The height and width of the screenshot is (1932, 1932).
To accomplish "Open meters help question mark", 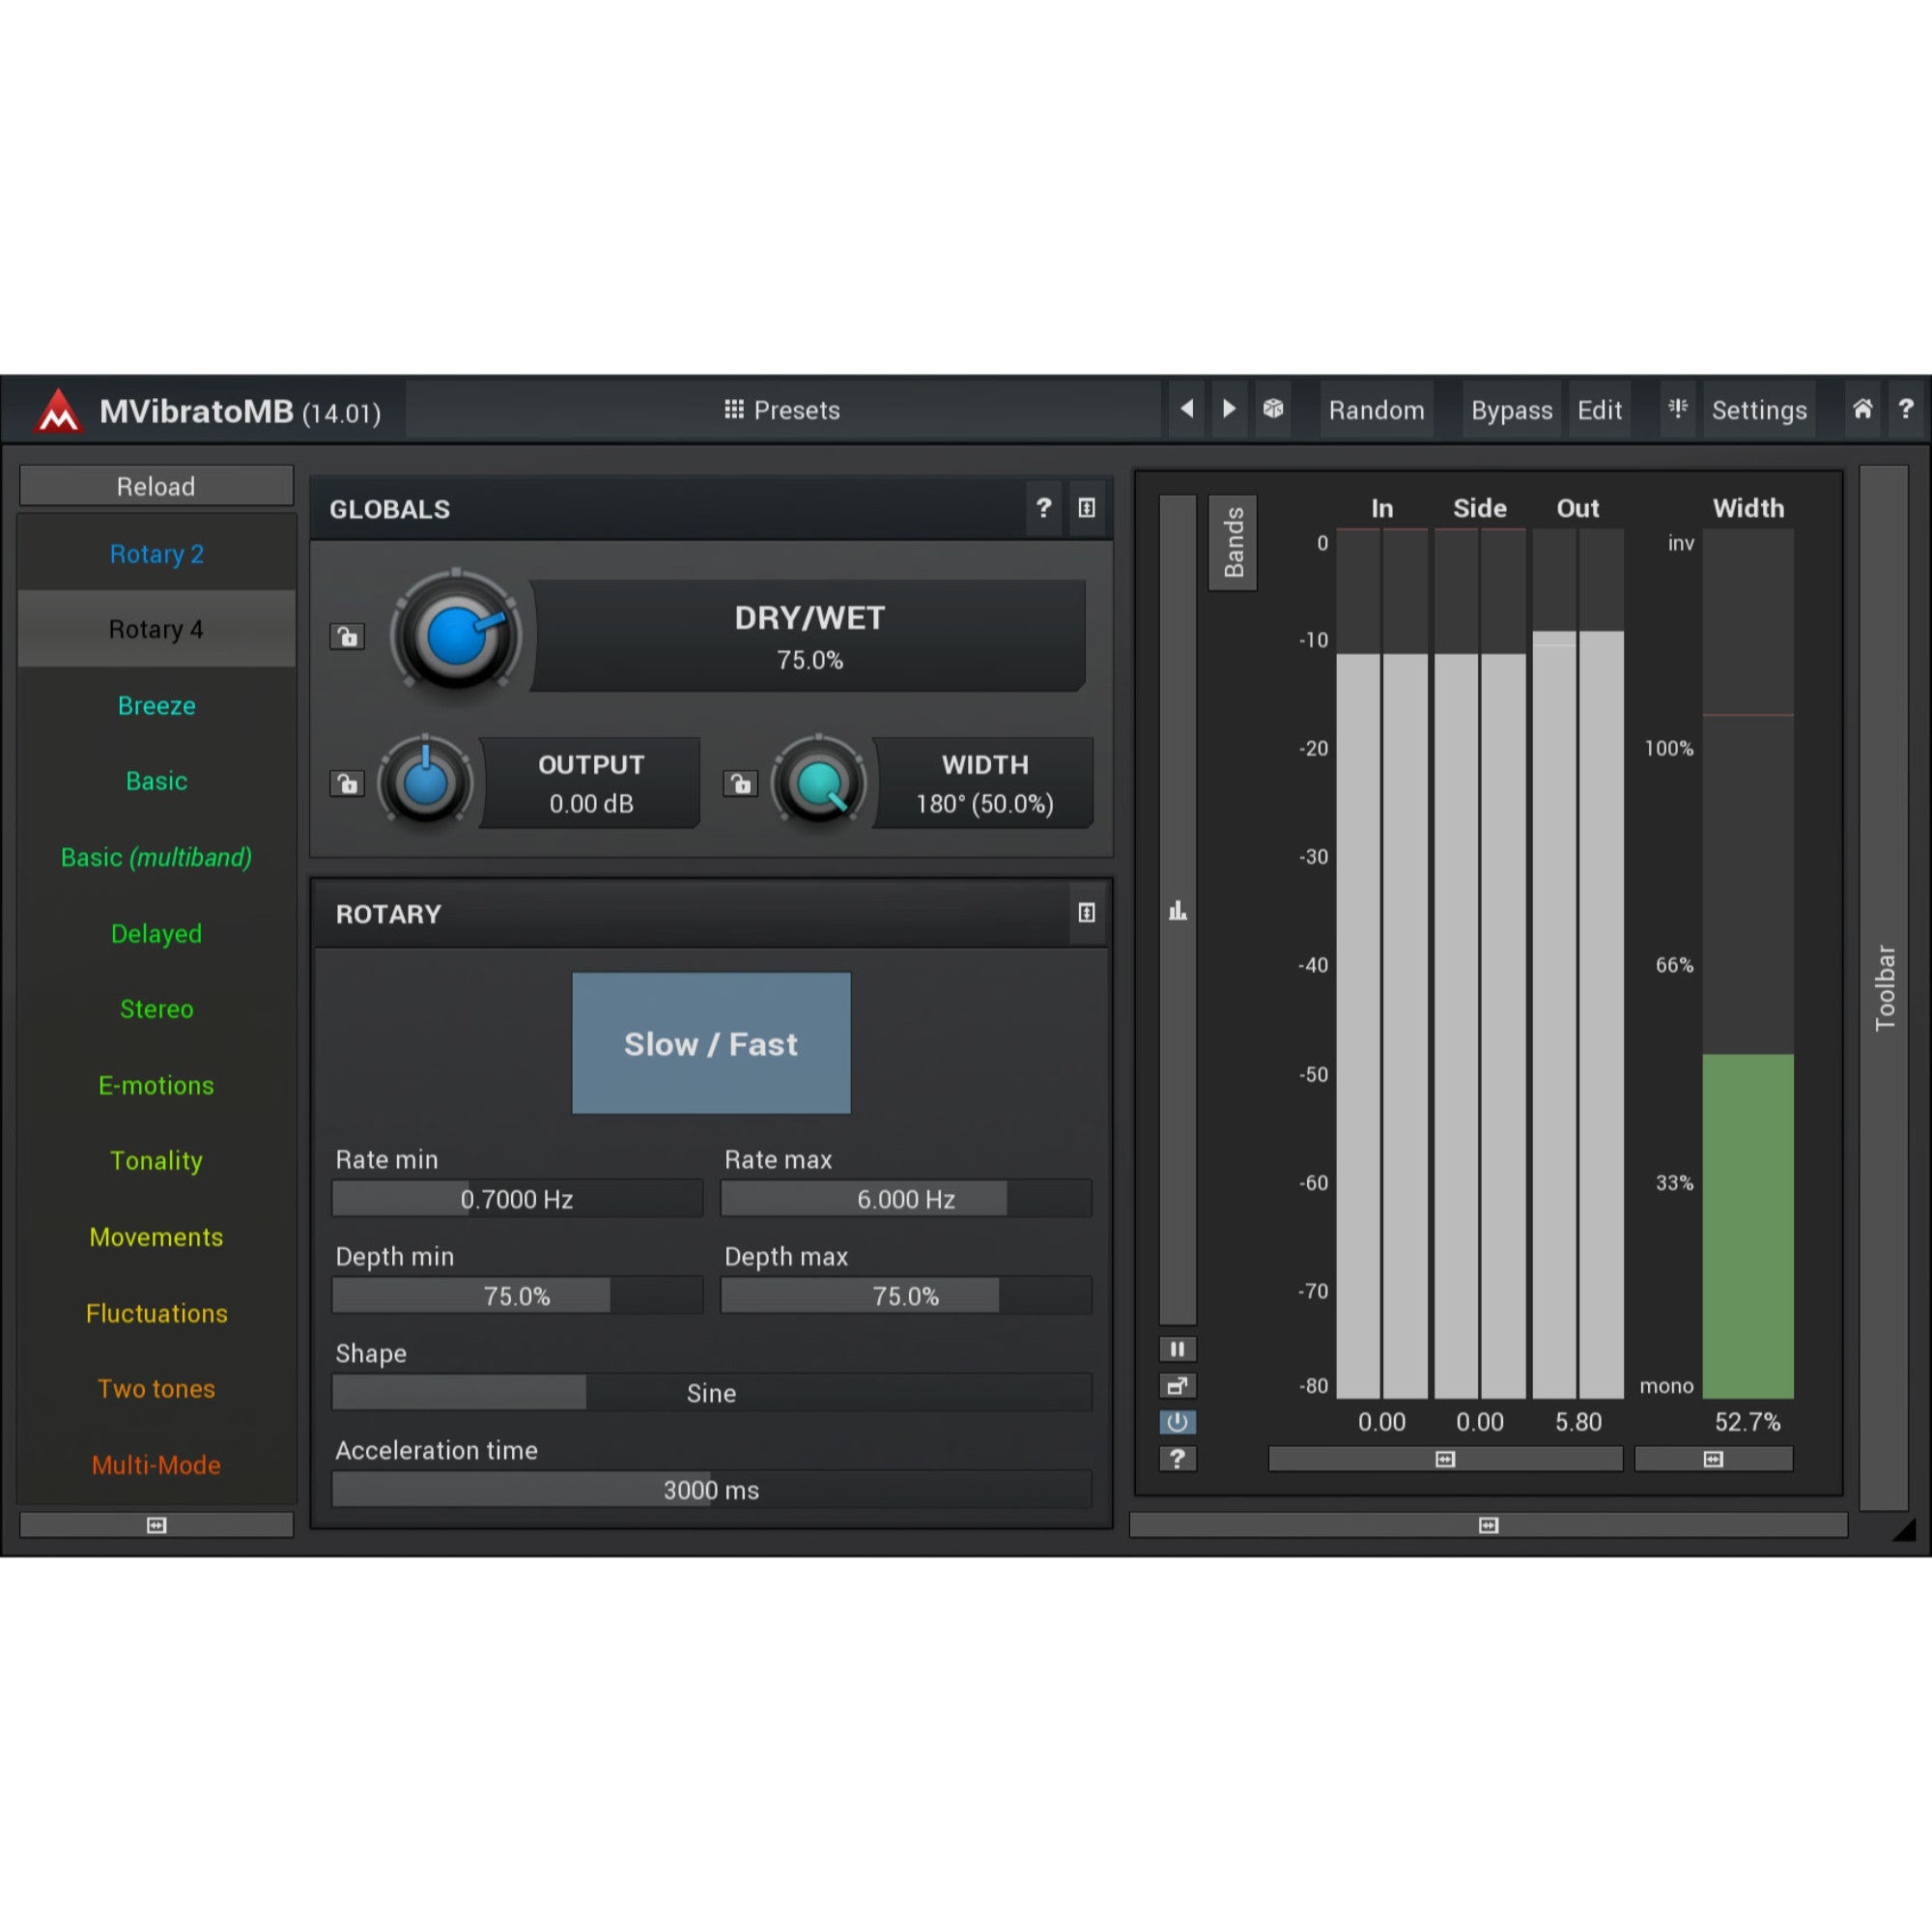I will click(x=1177, y=1459).
